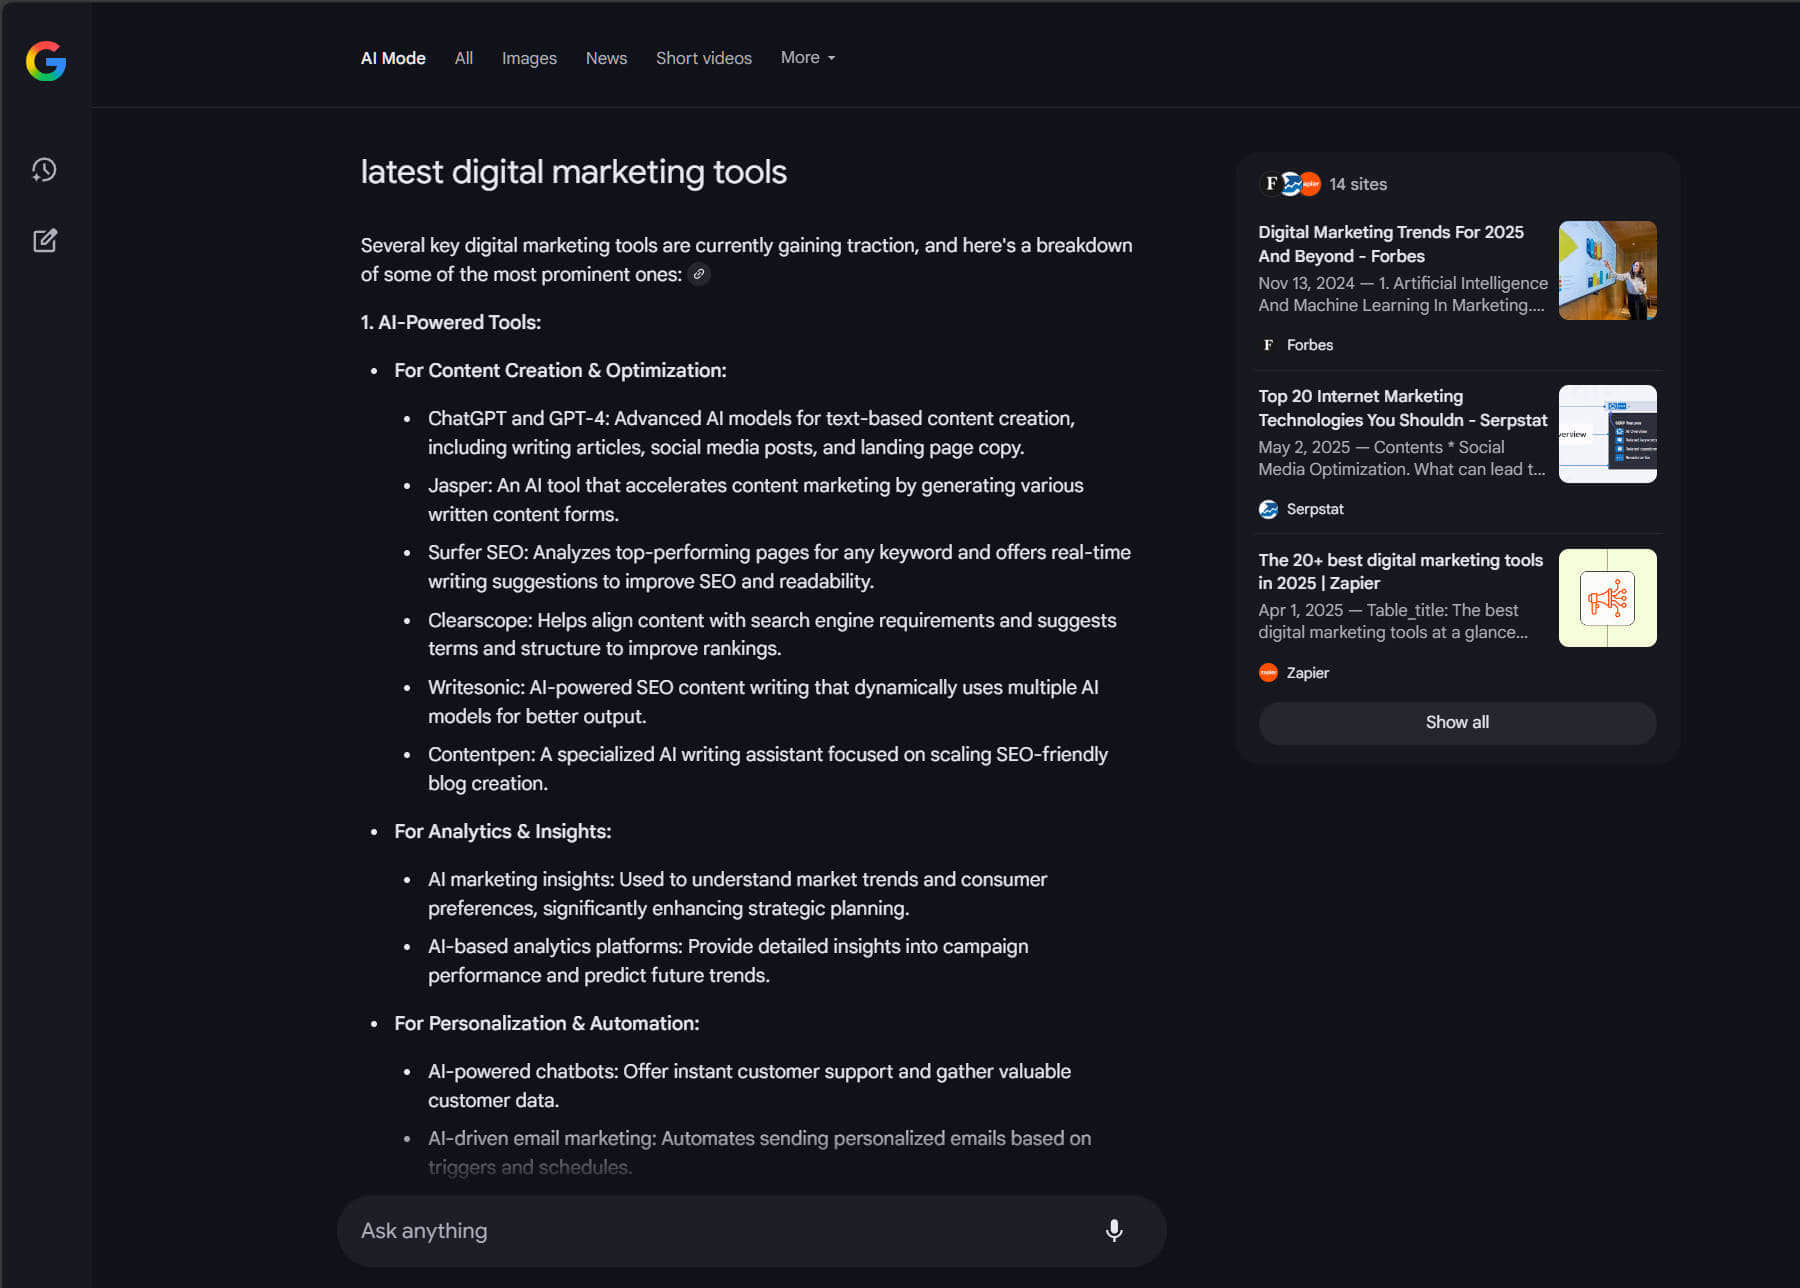Click the 'Surfer SEO' bullet text

pos(779,567)
